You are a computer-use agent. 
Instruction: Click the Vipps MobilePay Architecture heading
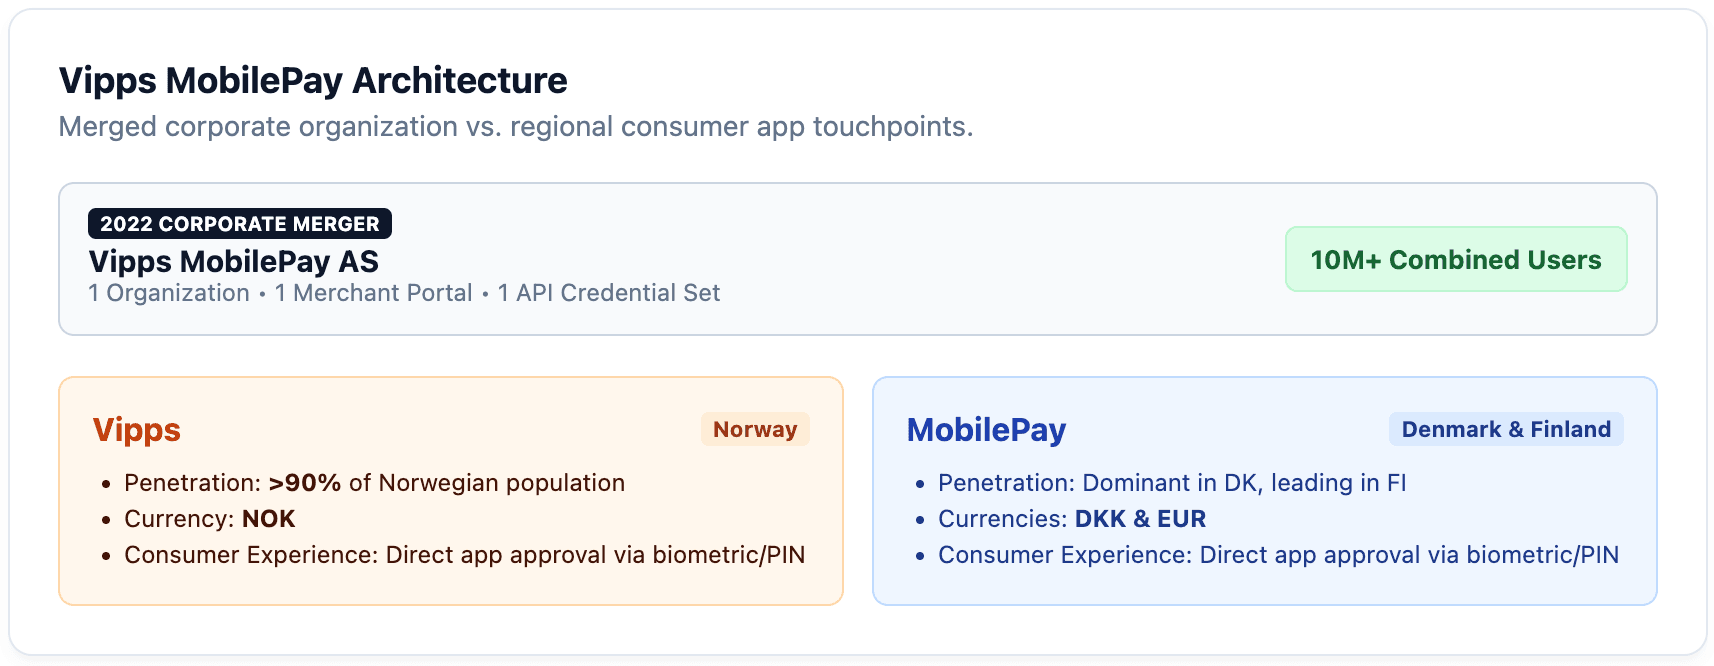tap(313, 81)
